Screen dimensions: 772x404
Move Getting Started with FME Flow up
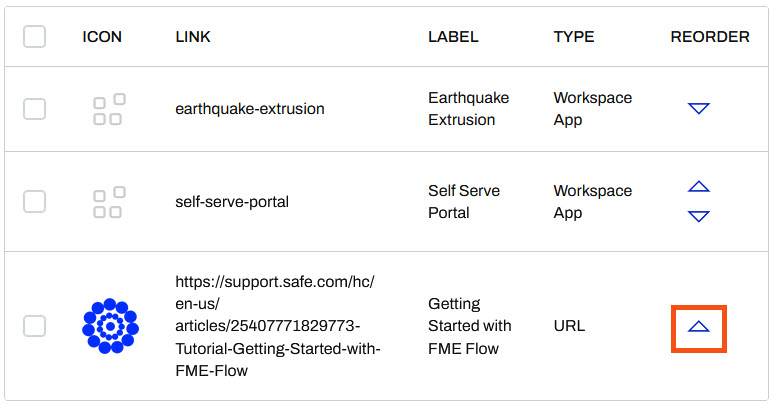click(x=699, y=327)
